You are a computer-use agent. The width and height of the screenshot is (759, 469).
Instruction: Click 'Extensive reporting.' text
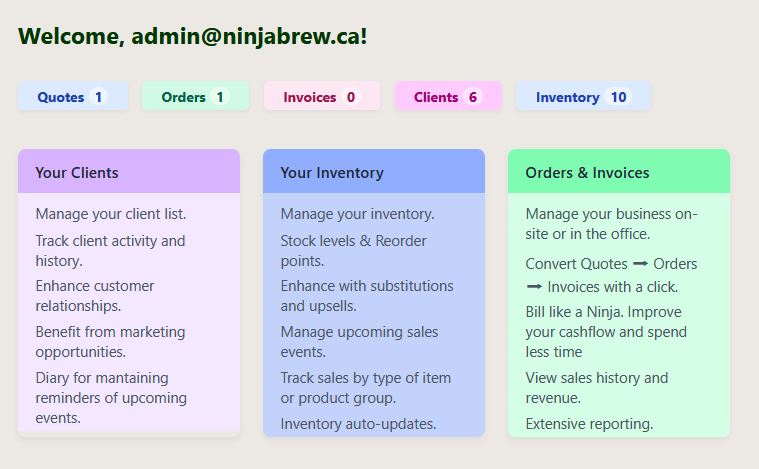pyautogui.click(x=589, y=424)
